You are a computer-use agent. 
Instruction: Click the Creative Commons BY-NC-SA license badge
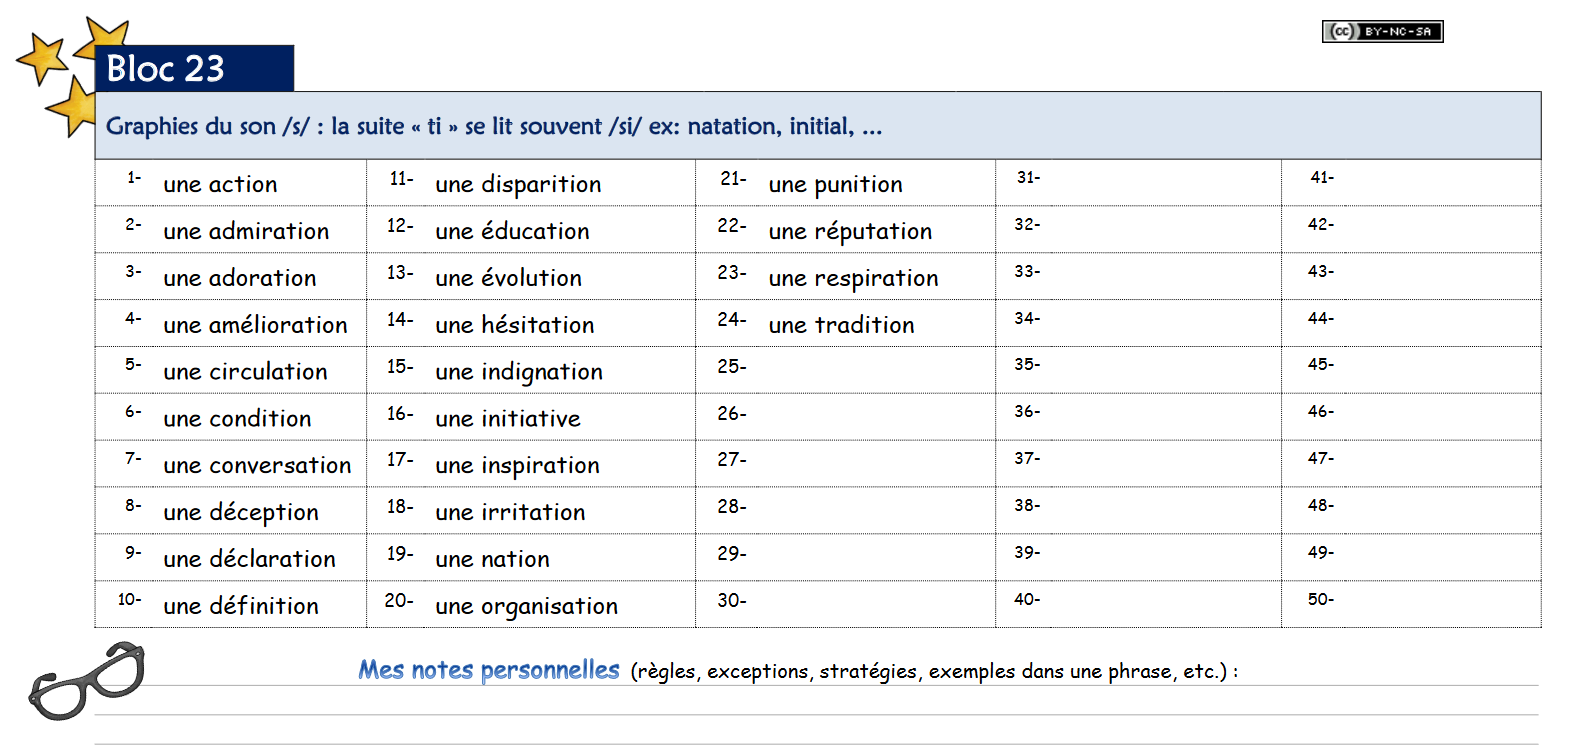click(1382, 32)
